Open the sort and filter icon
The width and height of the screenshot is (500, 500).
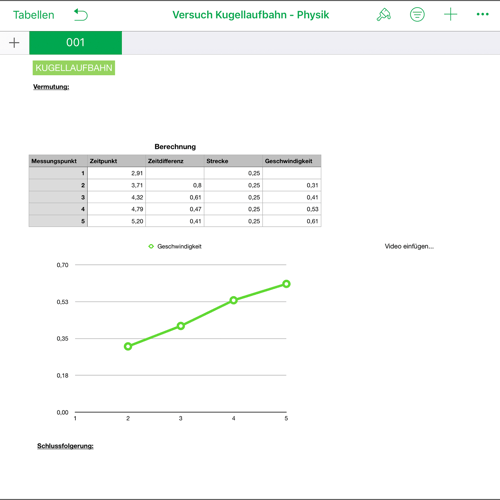pos(417,15)
